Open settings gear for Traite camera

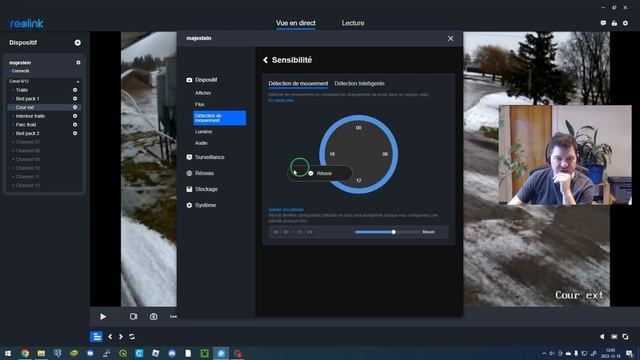tap(75, 90)
